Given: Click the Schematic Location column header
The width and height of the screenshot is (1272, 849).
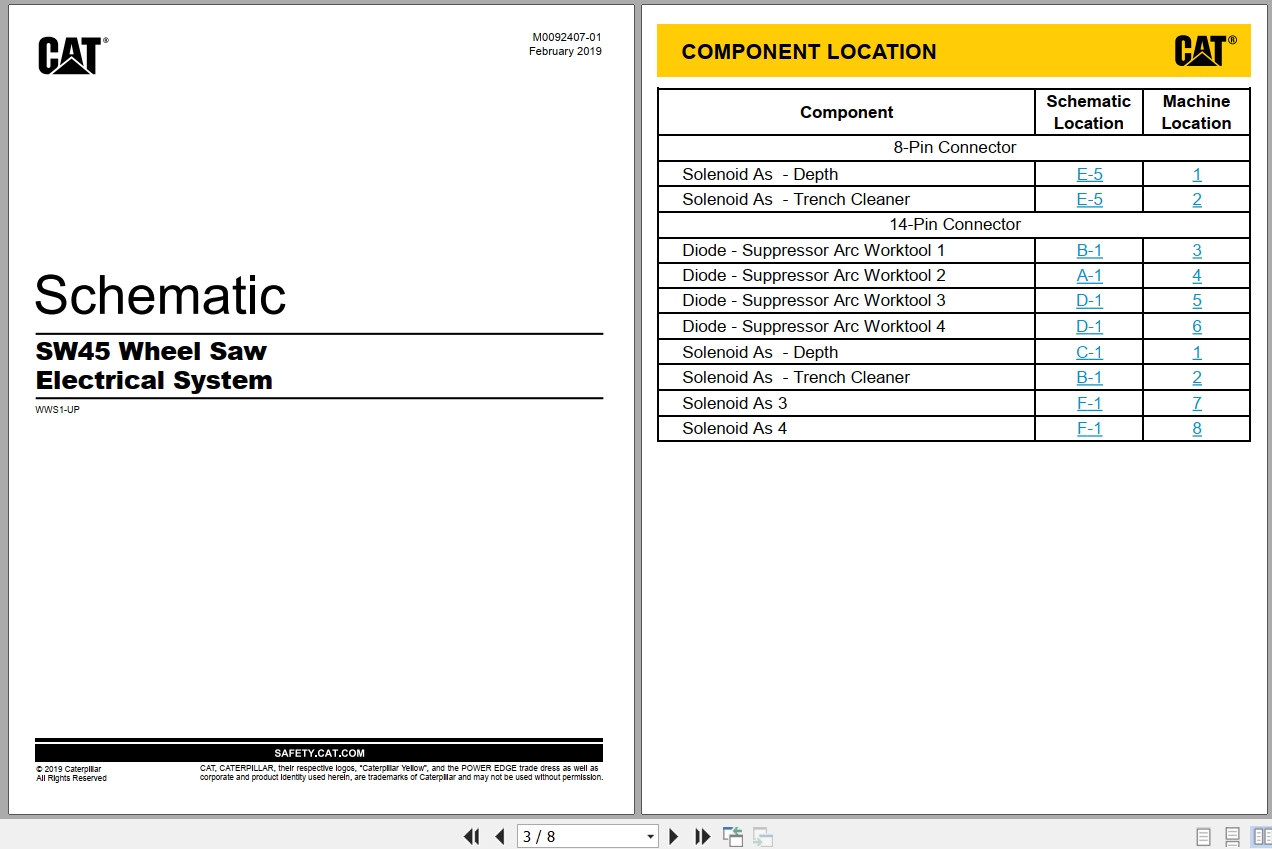Looking at the screenshot, I should [x=1089, y=112].
